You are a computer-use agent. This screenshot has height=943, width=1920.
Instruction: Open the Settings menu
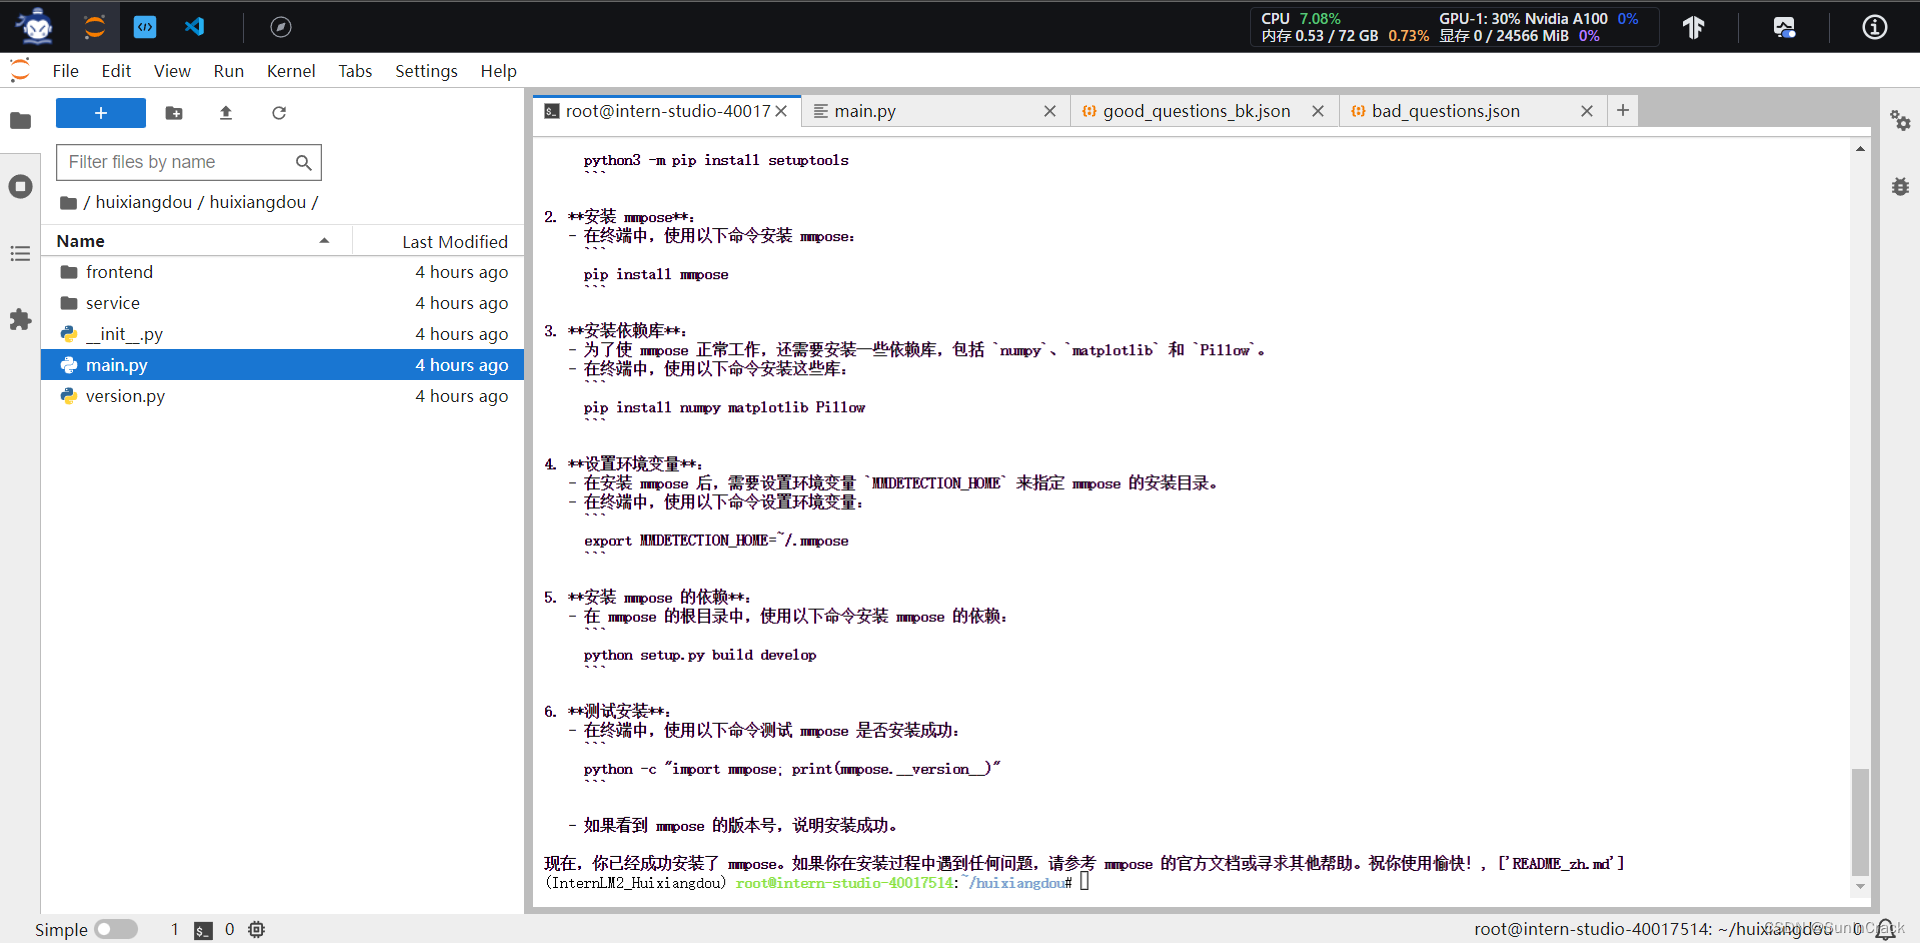[x=426, y=71]
